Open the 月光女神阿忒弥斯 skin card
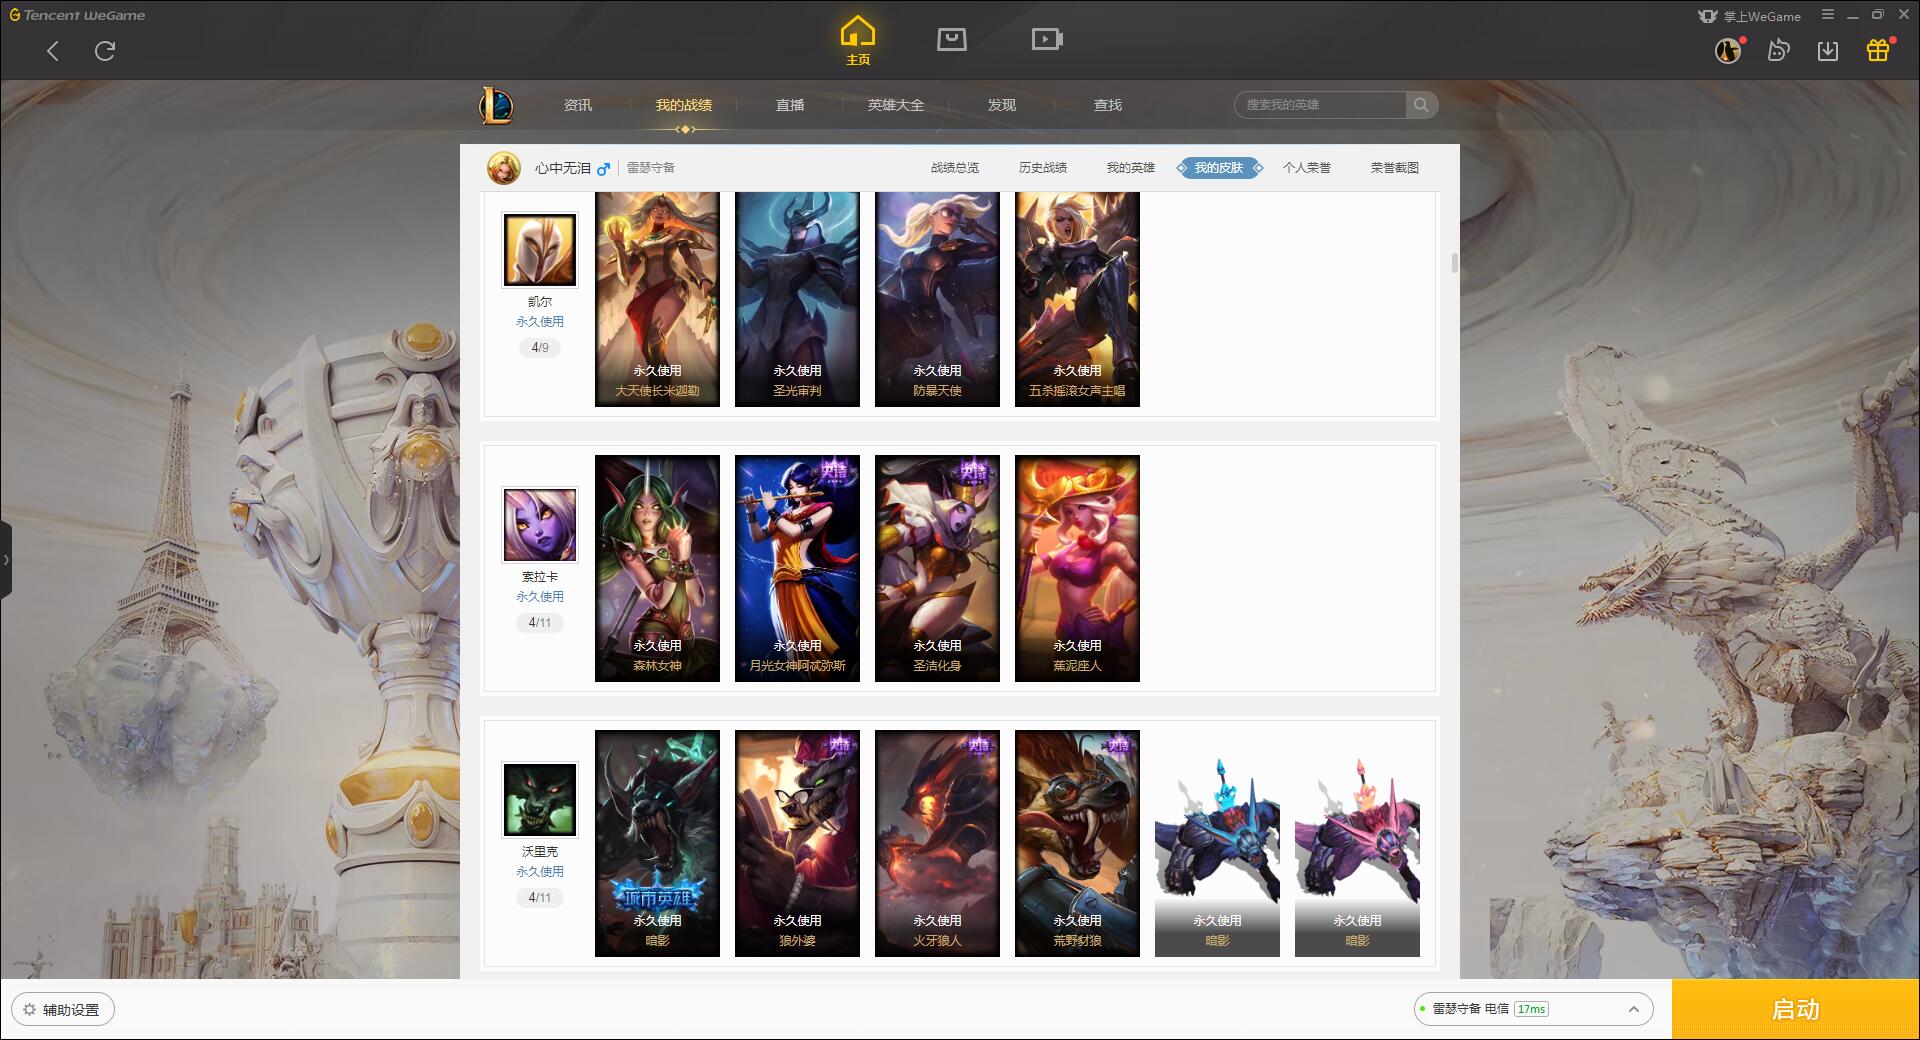Screen dimensions: 1920x1040 coord(797,568)
